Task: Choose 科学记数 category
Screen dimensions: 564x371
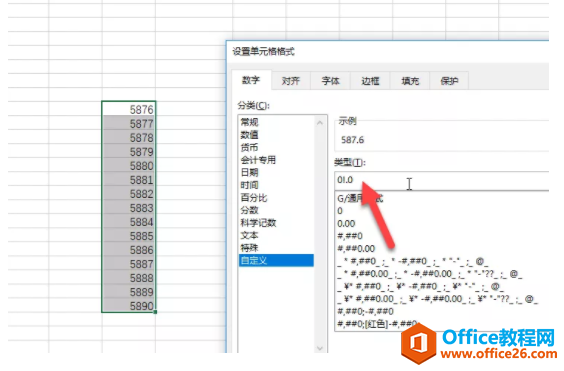Action: pyautogui.click(x=276, y=223)
